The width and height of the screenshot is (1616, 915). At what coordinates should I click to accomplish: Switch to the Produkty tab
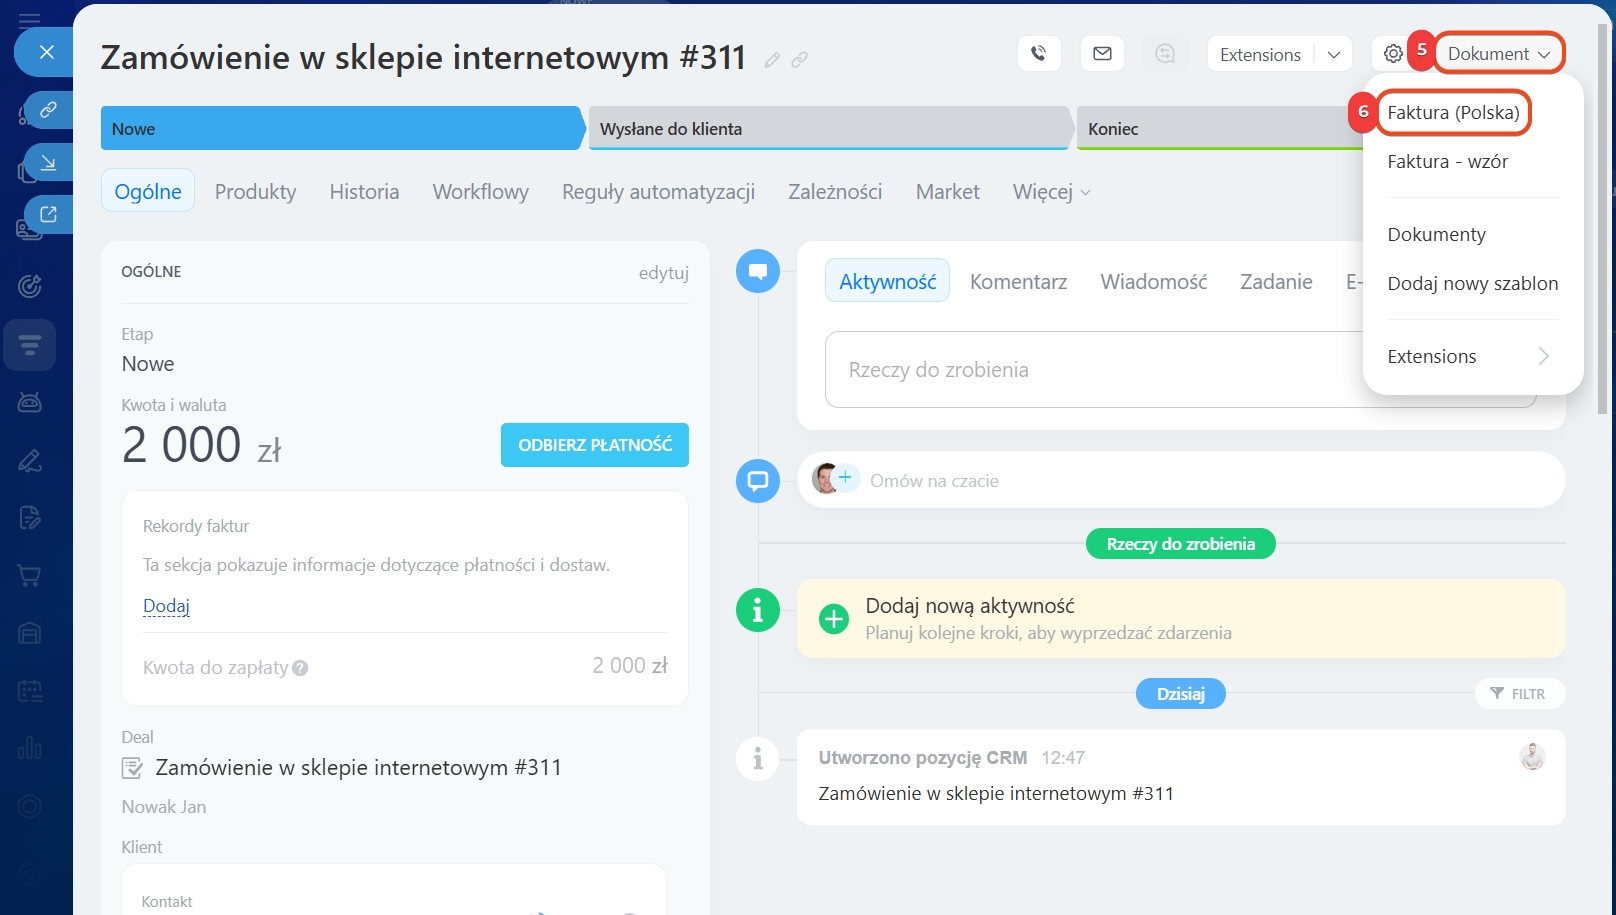click(255, 192)
